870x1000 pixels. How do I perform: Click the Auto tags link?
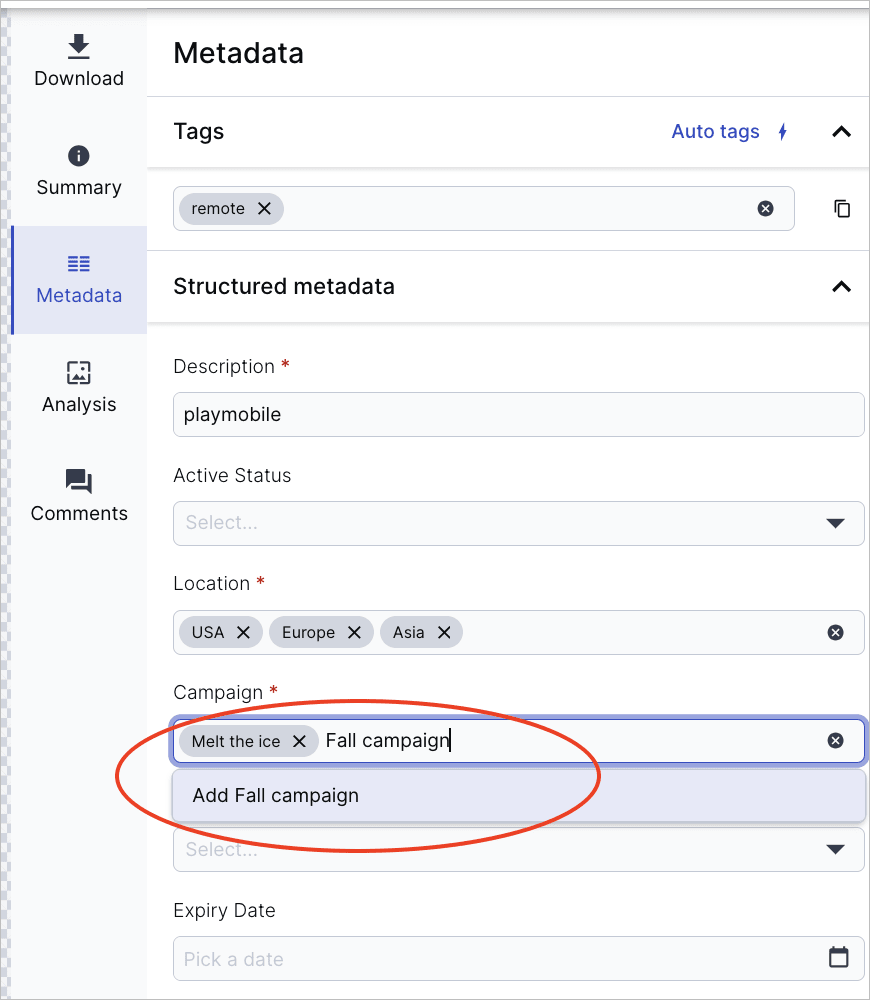click(x=715, y=131)
